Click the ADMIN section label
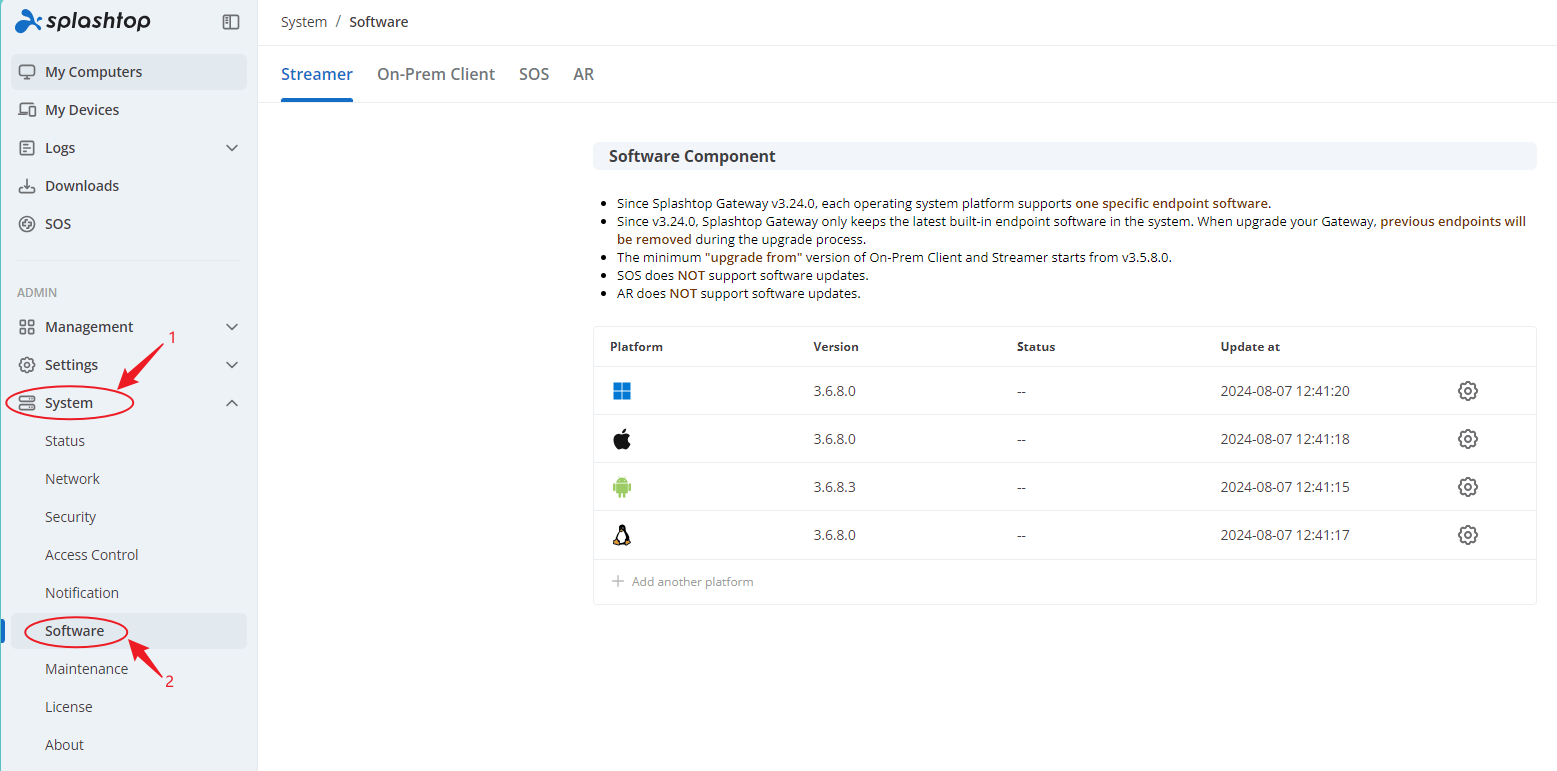 click(x=37, y=293)
